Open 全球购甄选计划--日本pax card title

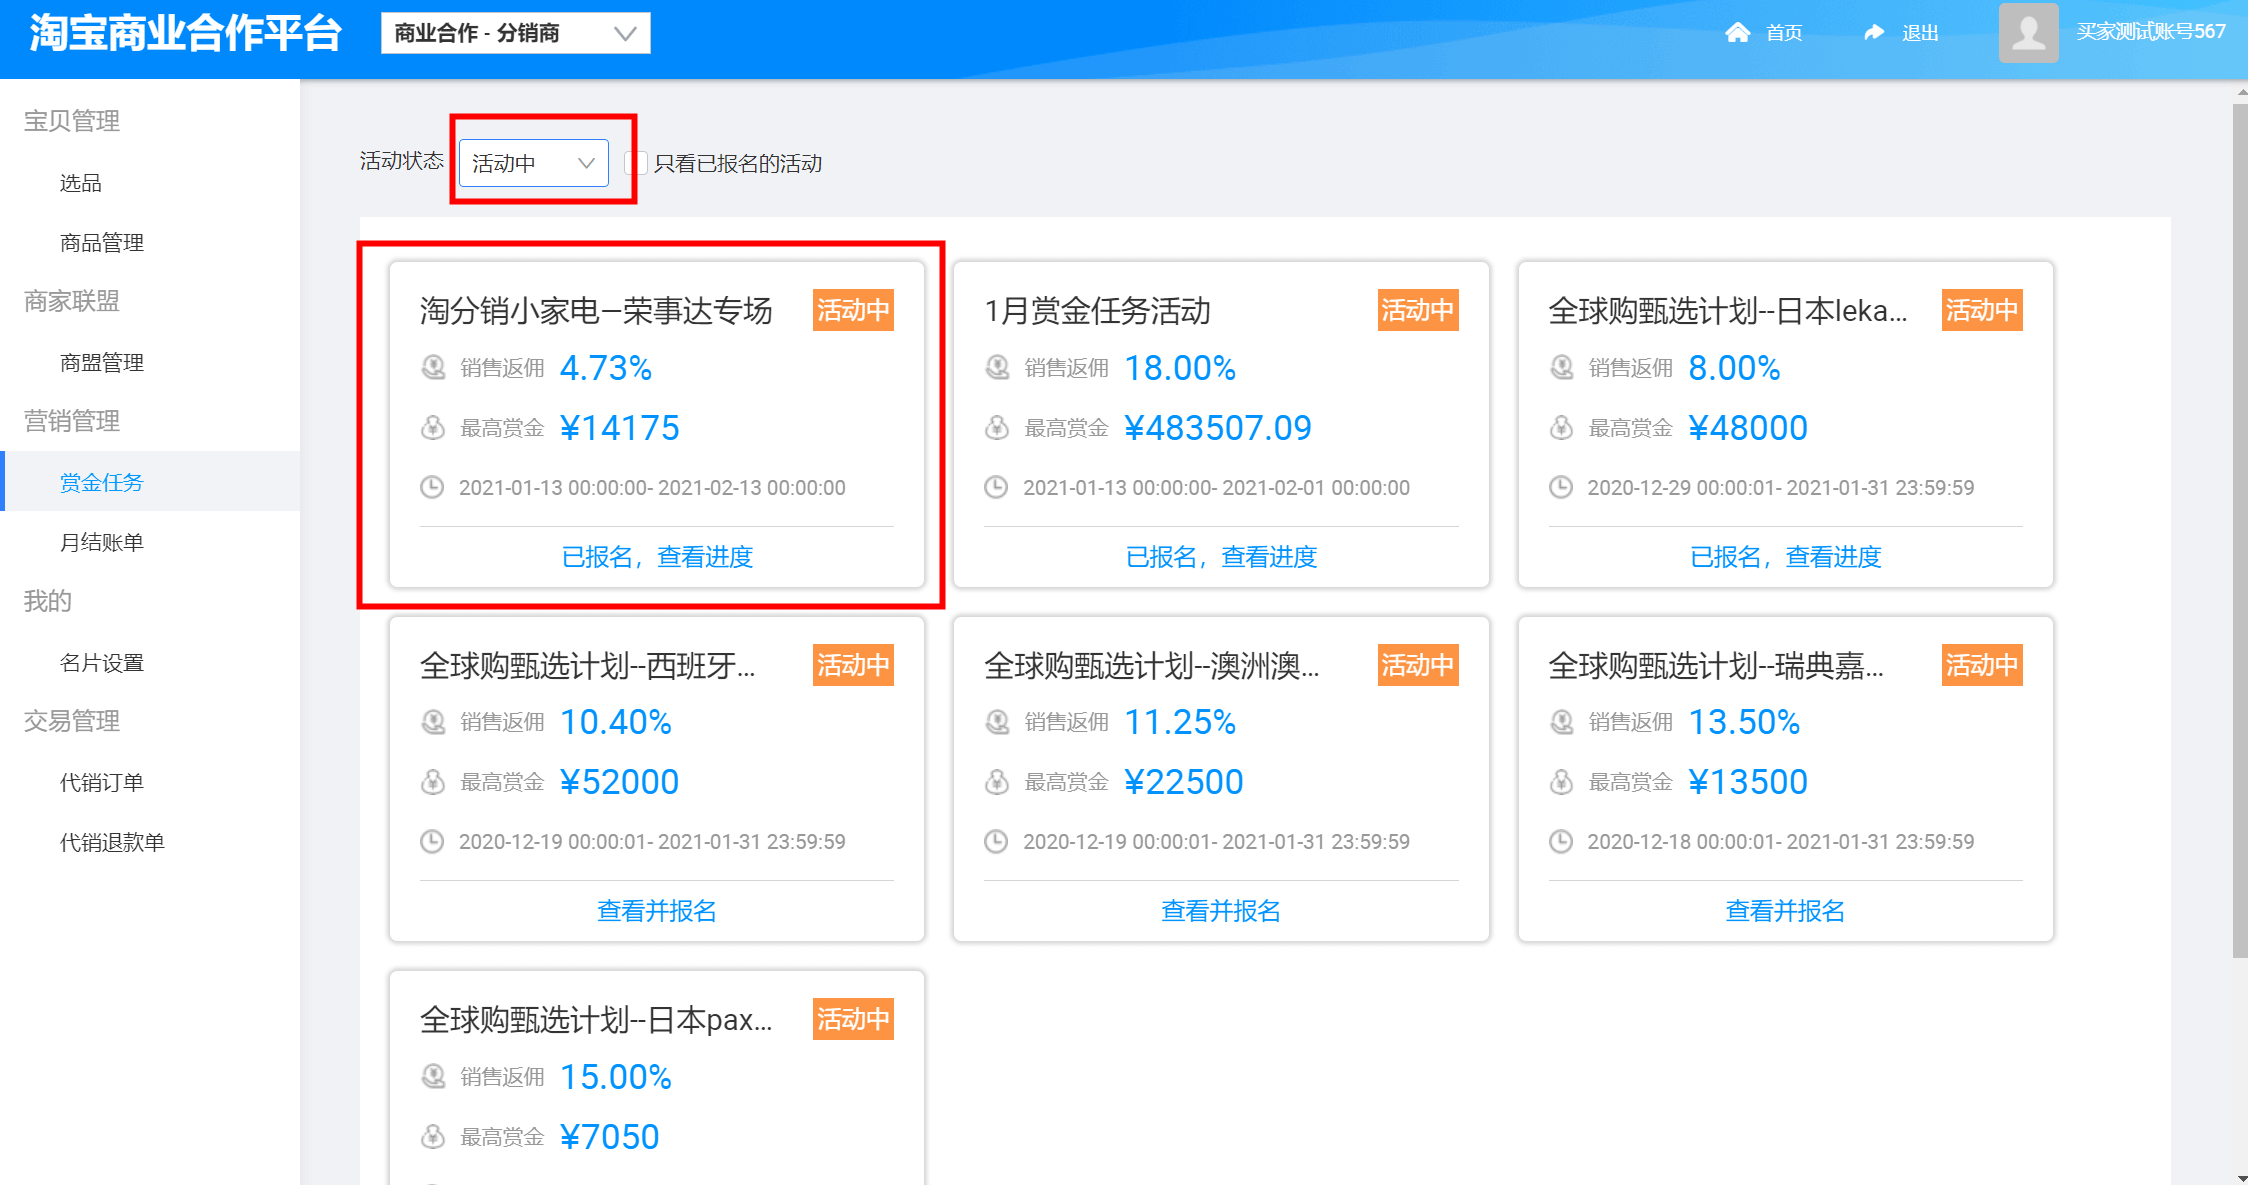pyautogui.click(x=596, y=1020)
